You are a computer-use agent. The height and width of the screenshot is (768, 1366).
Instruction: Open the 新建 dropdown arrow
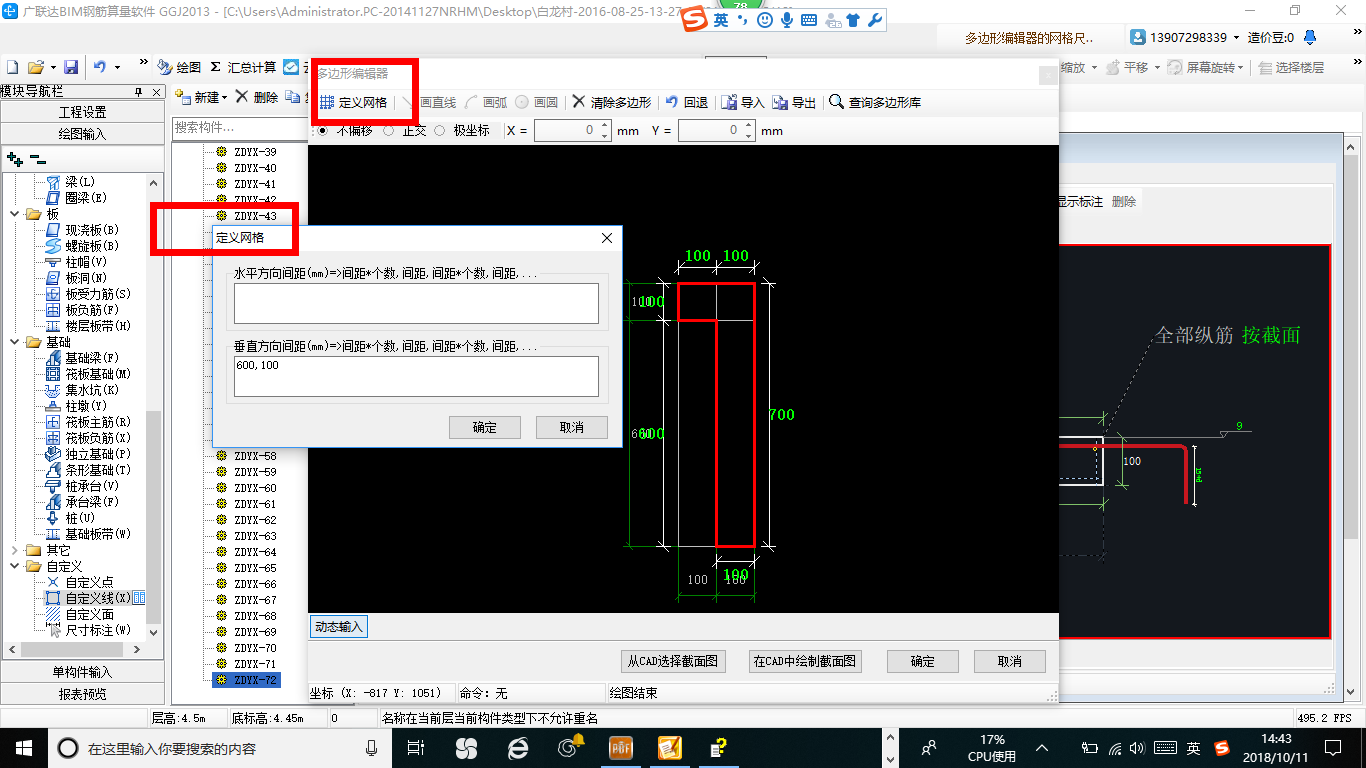225,98
